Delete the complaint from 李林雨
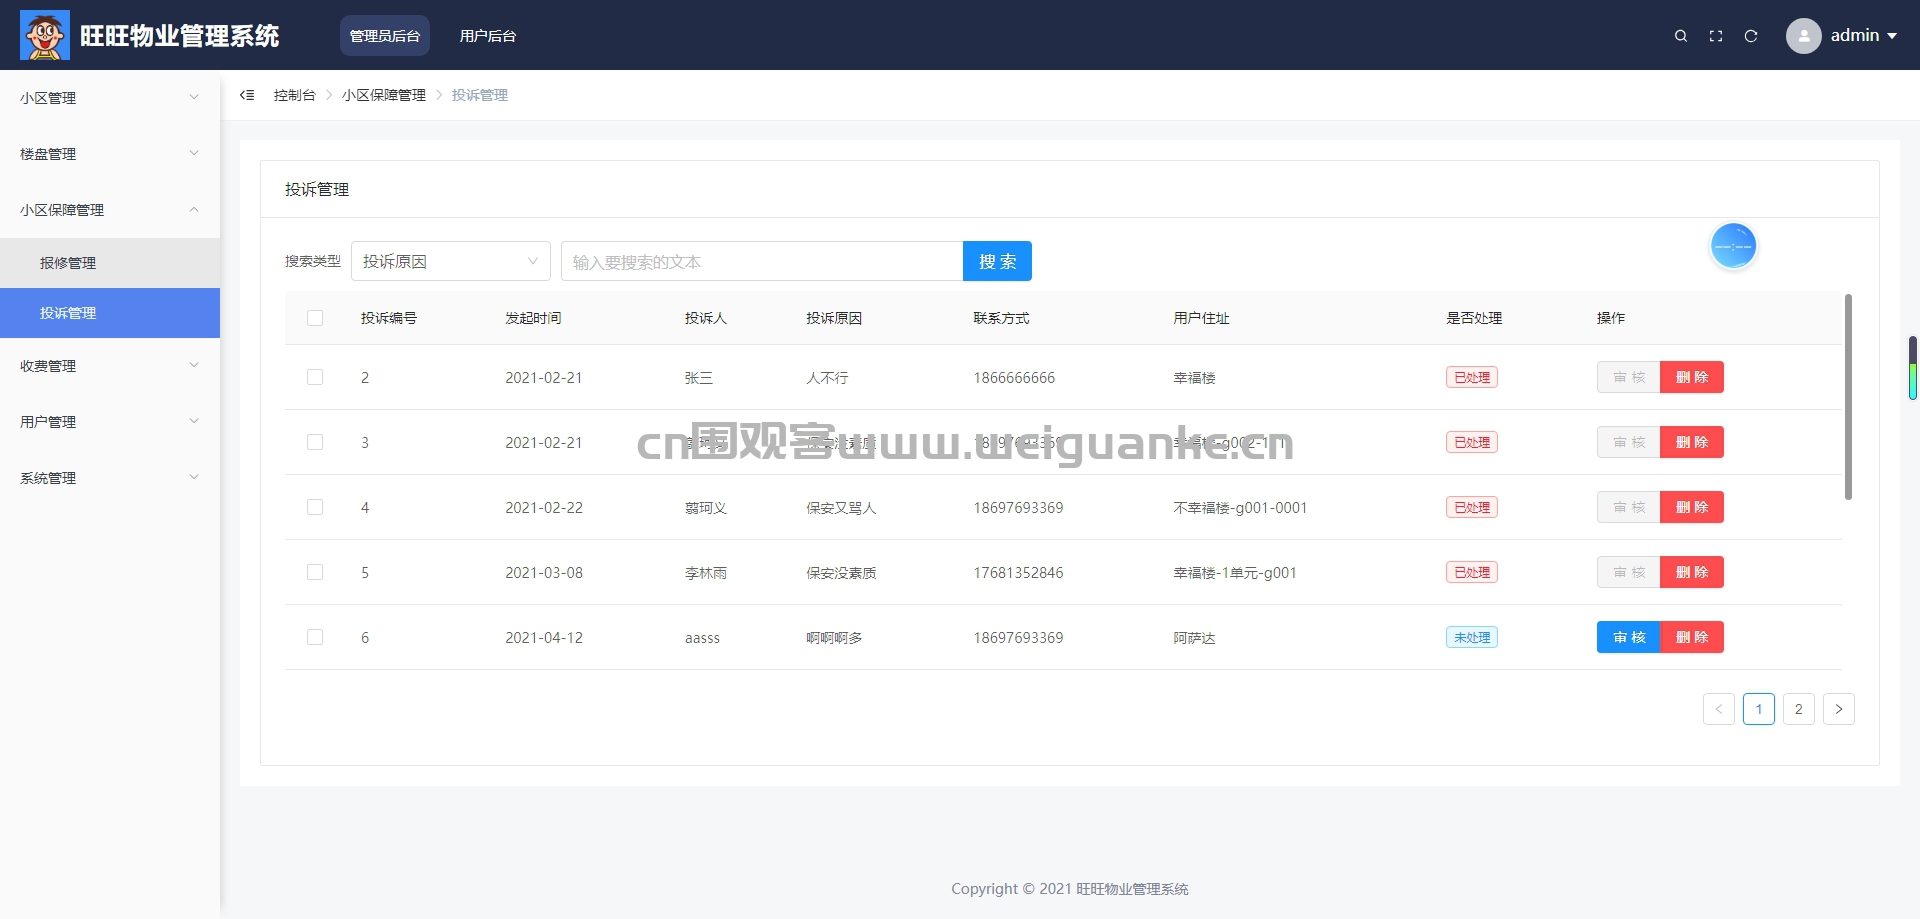Screen dimensions: 1920x919 click(x=1692, y=572)
